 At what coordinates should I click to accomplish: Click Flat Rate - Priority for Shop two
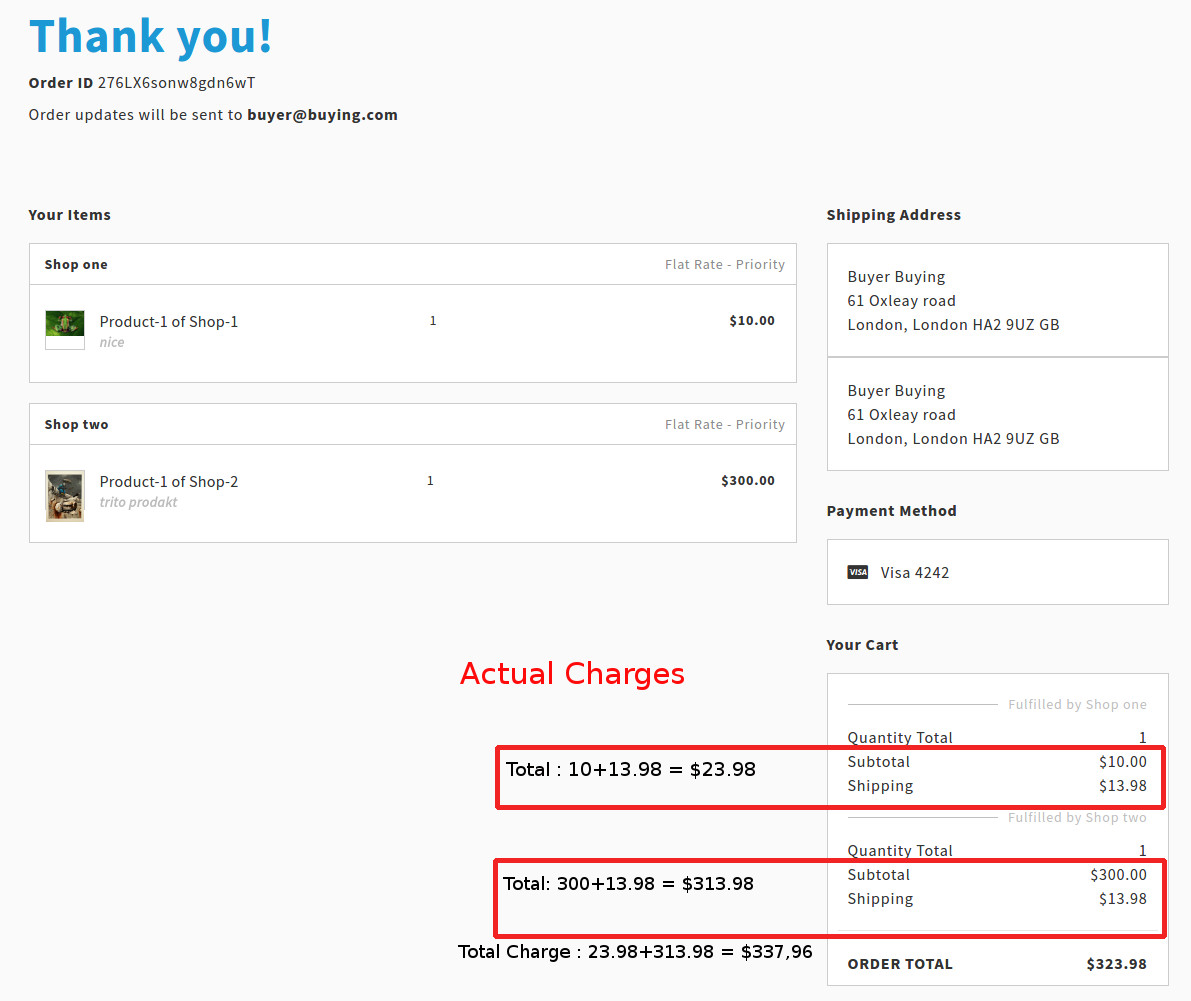tap(725, 425)
